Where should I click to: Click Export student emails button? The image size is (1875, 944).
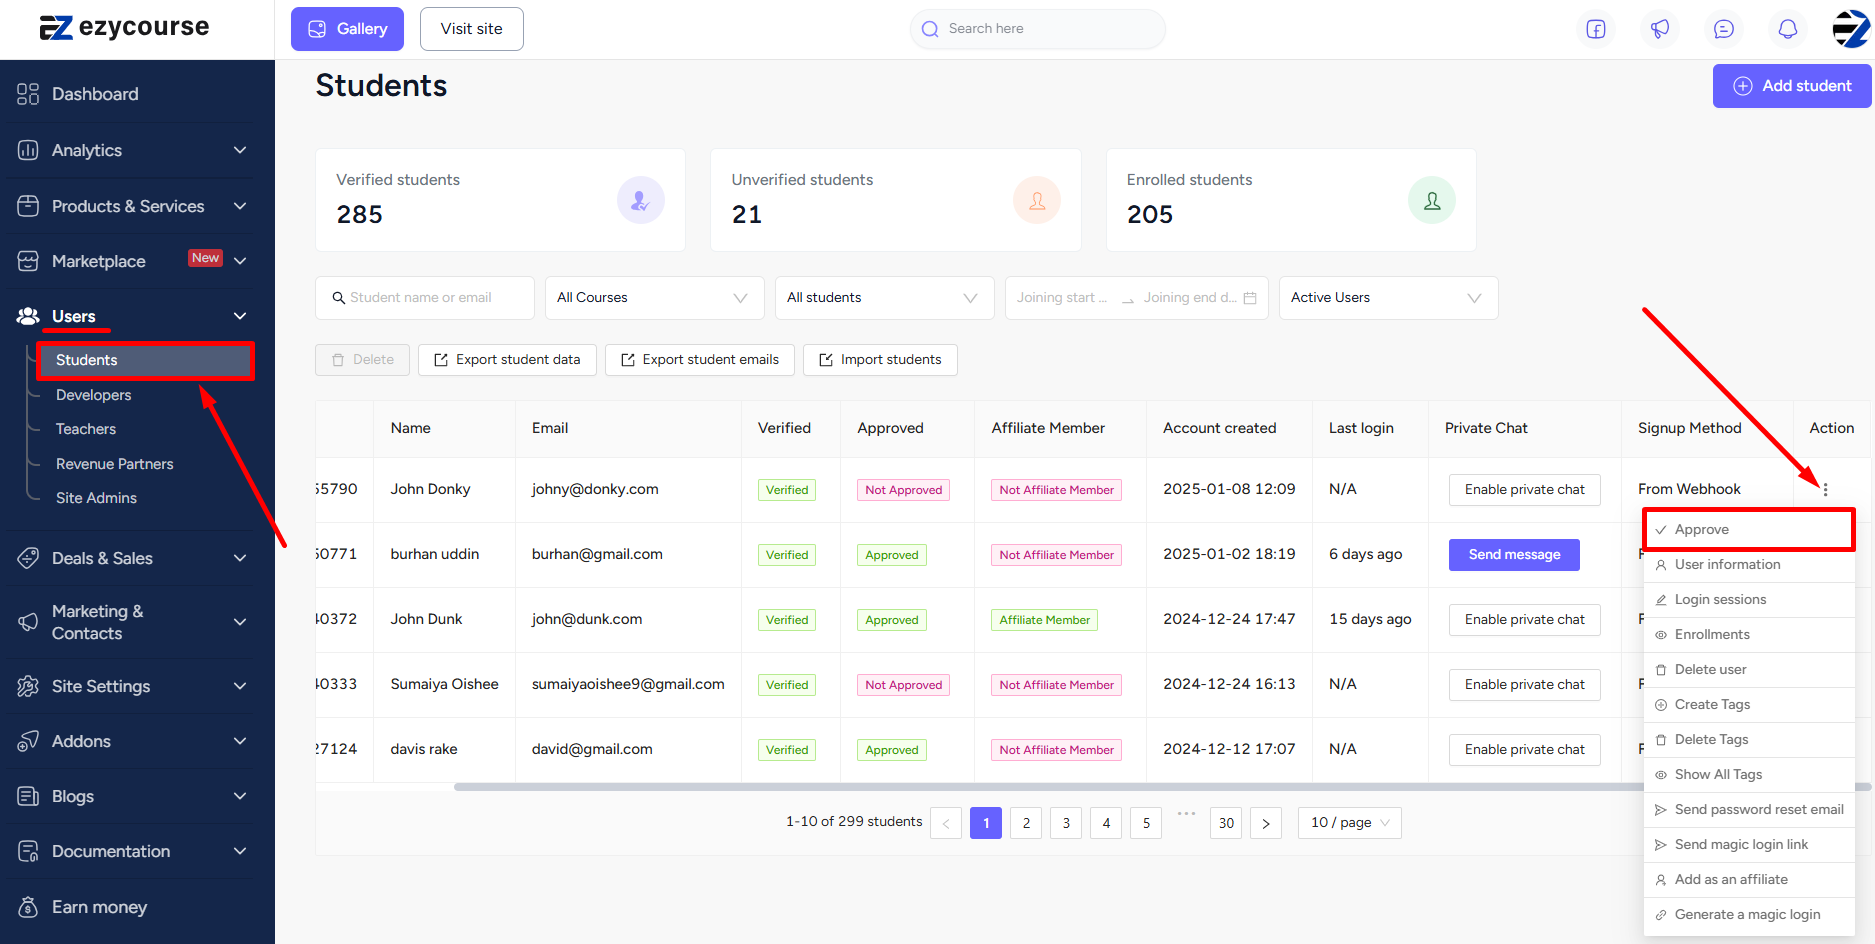coord(700,360)
